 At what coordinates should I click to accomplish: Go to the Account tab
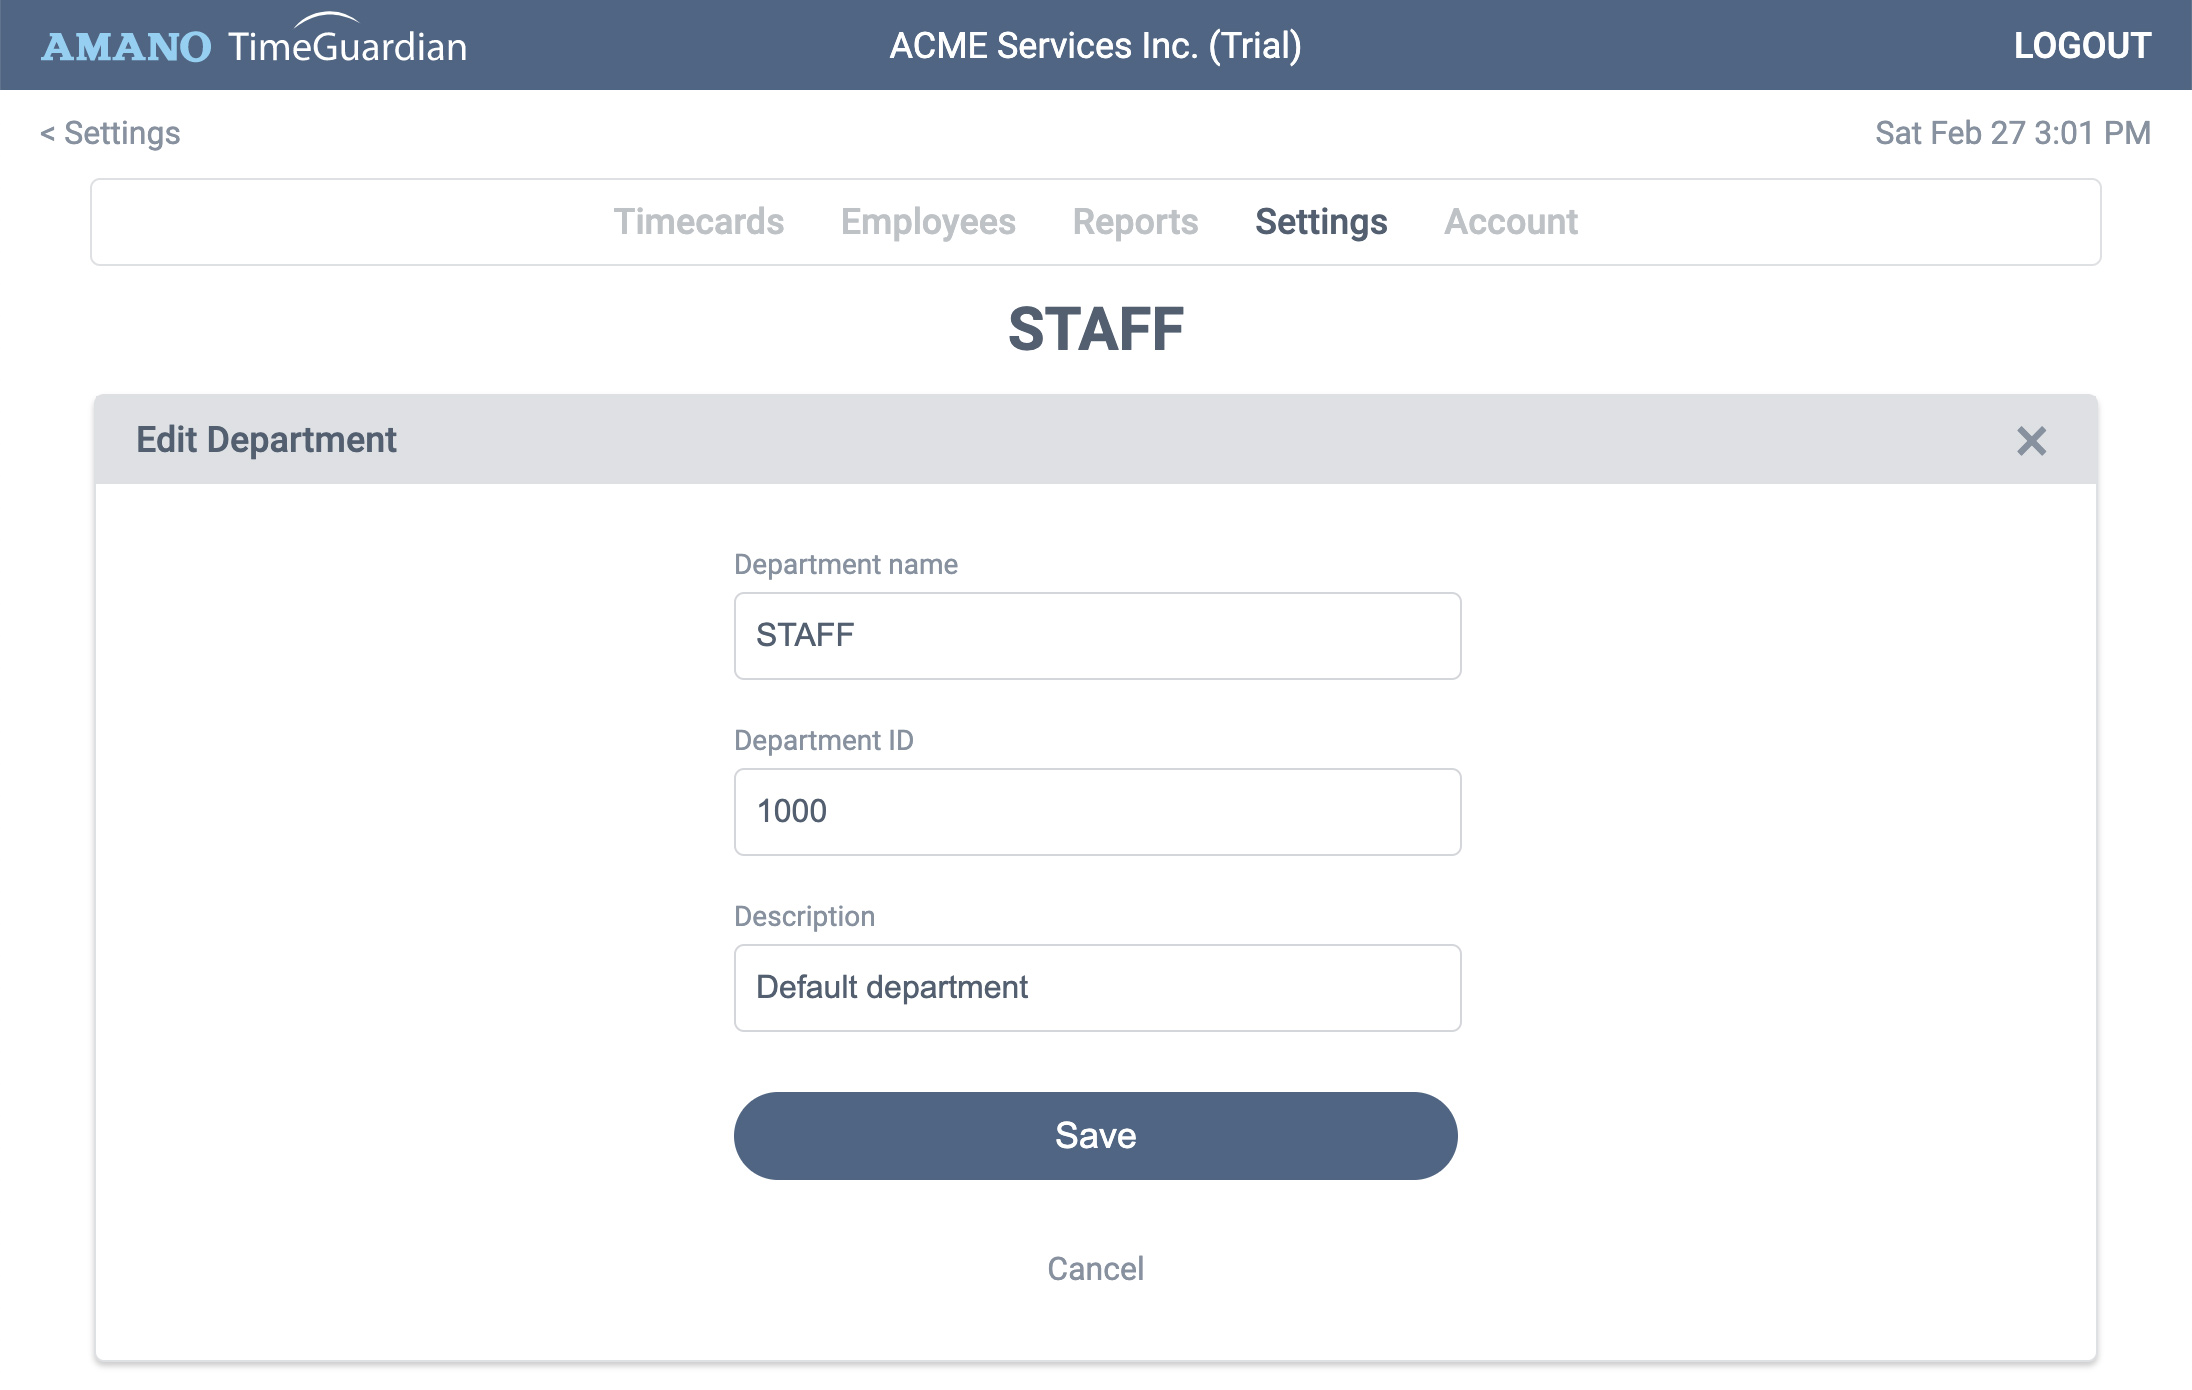(x=1511, y=222)
